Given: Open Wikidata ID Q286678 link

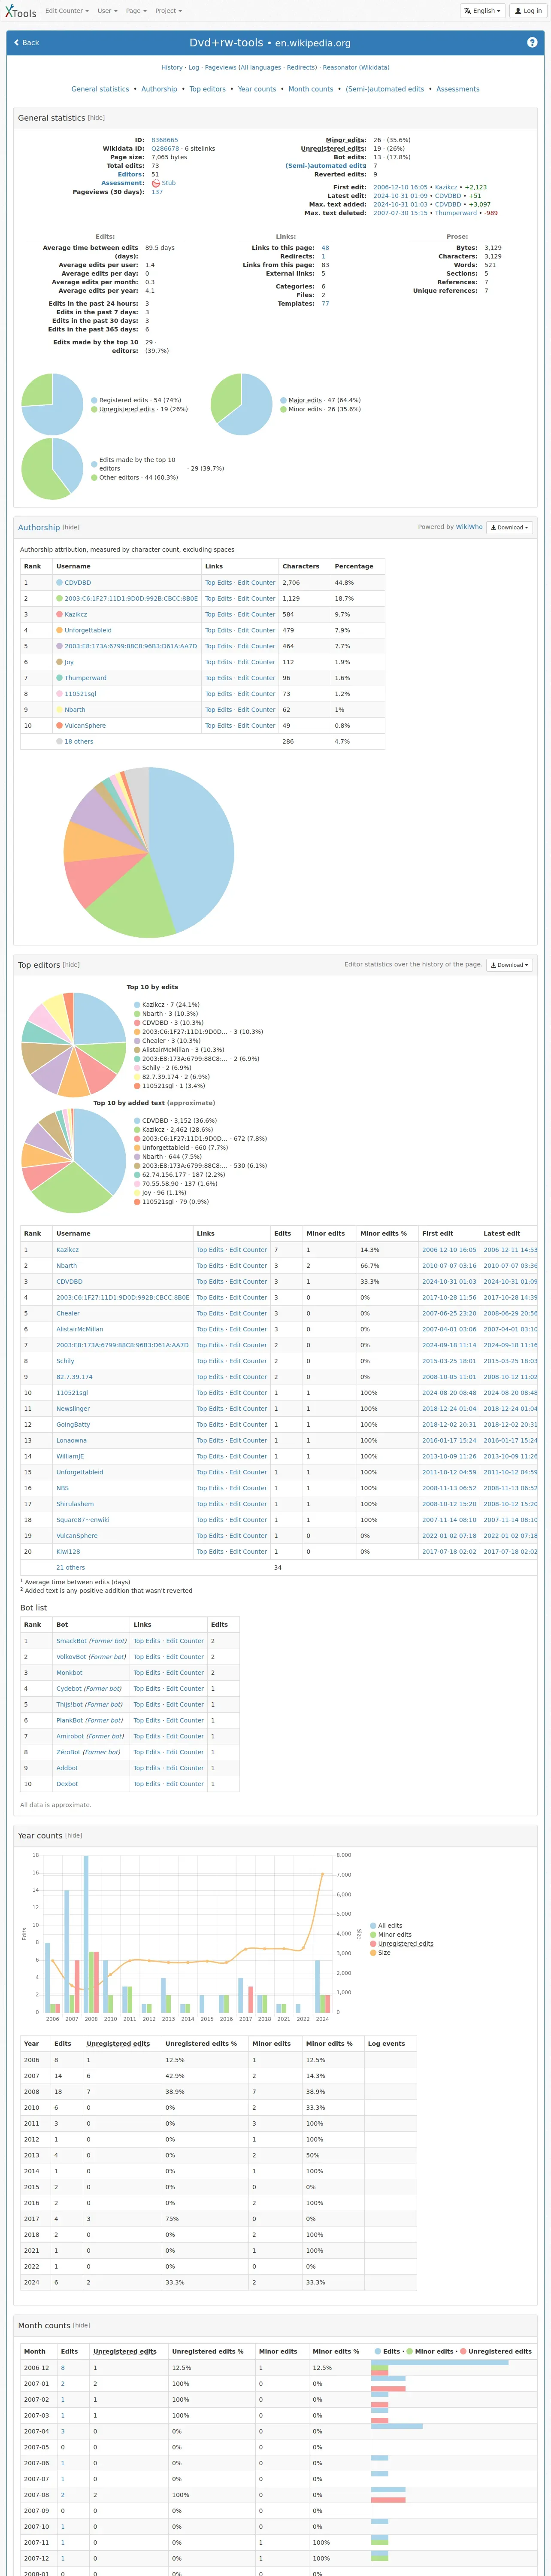Looking at the screenshot, I should 165,149.
